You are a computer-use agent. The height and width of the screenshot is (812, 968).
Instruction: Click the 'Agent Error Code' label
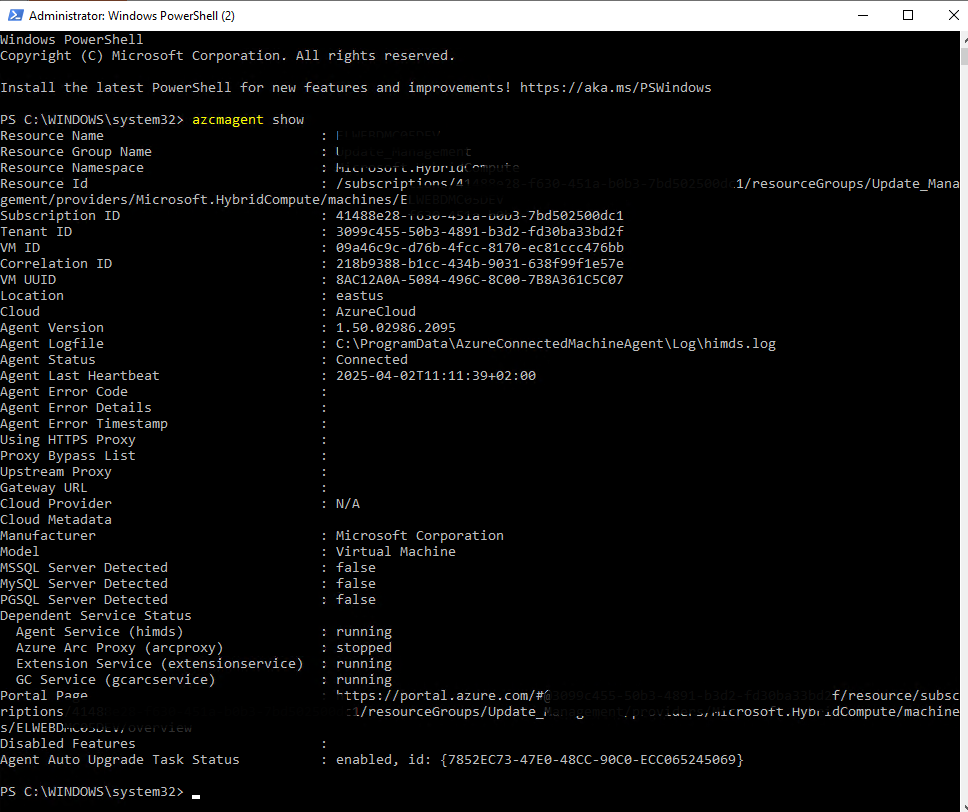coord(64,392)
